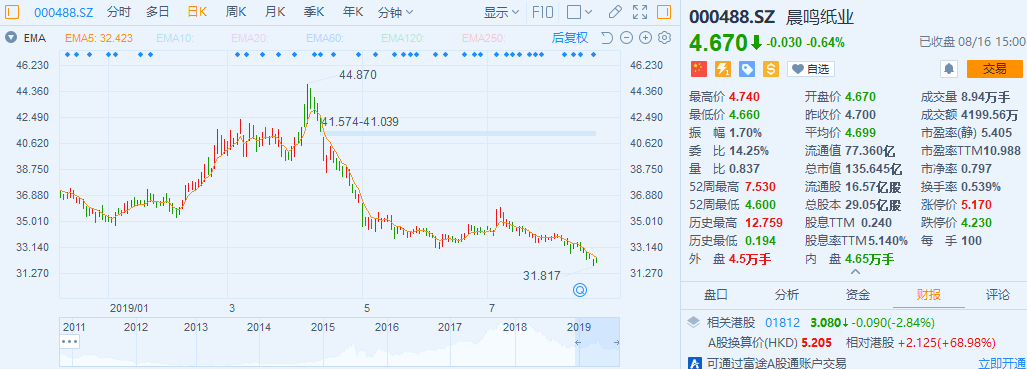The width and height of the screenshot is (1027, 369).
Task: Open the 财报 tab
Action: (x=928, y=295)
